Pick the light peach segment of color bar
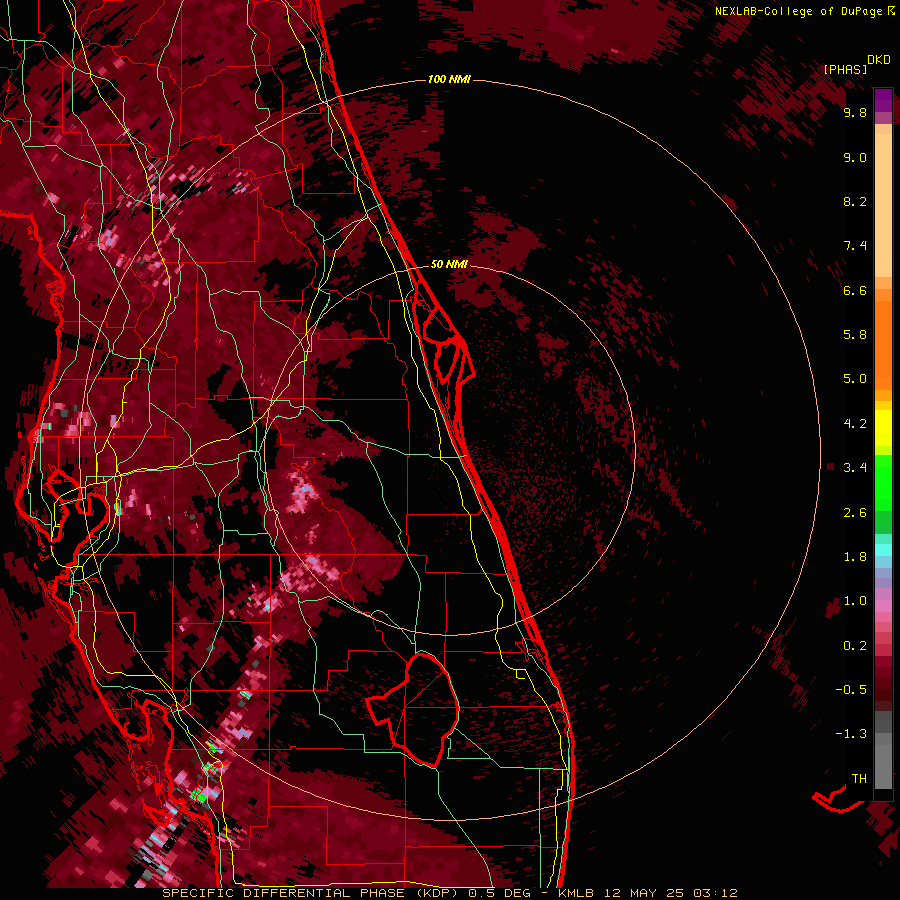 point(883,205)
